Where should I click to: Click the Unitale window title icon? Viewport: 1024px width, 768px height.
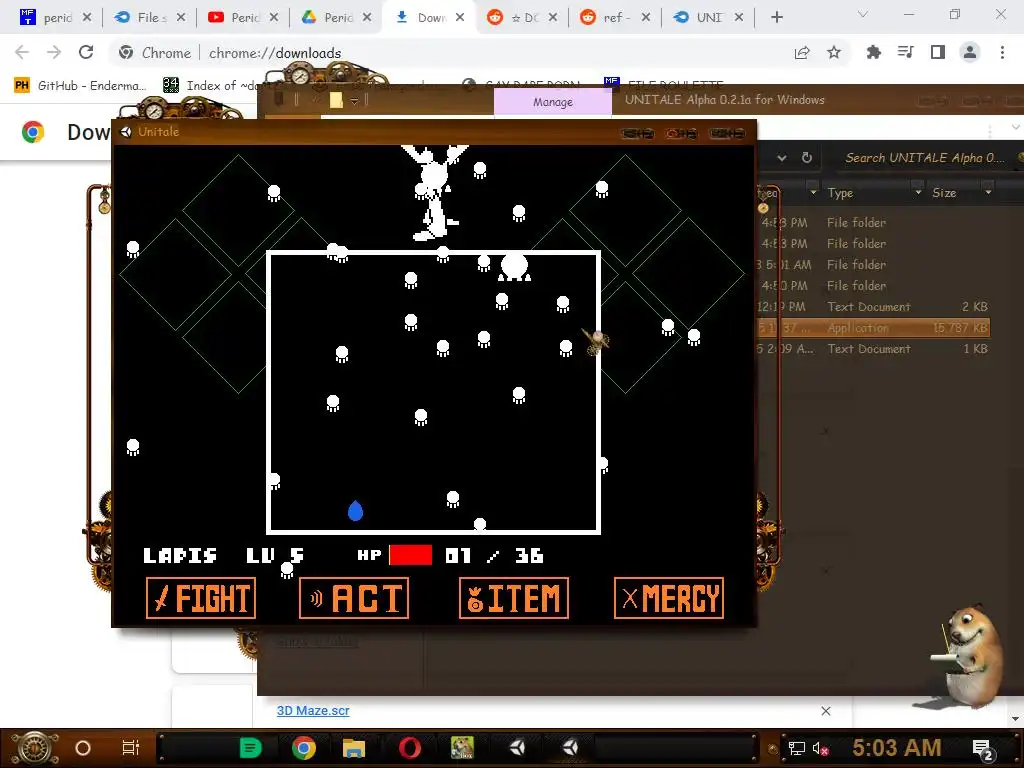click(x=126, y=132)
